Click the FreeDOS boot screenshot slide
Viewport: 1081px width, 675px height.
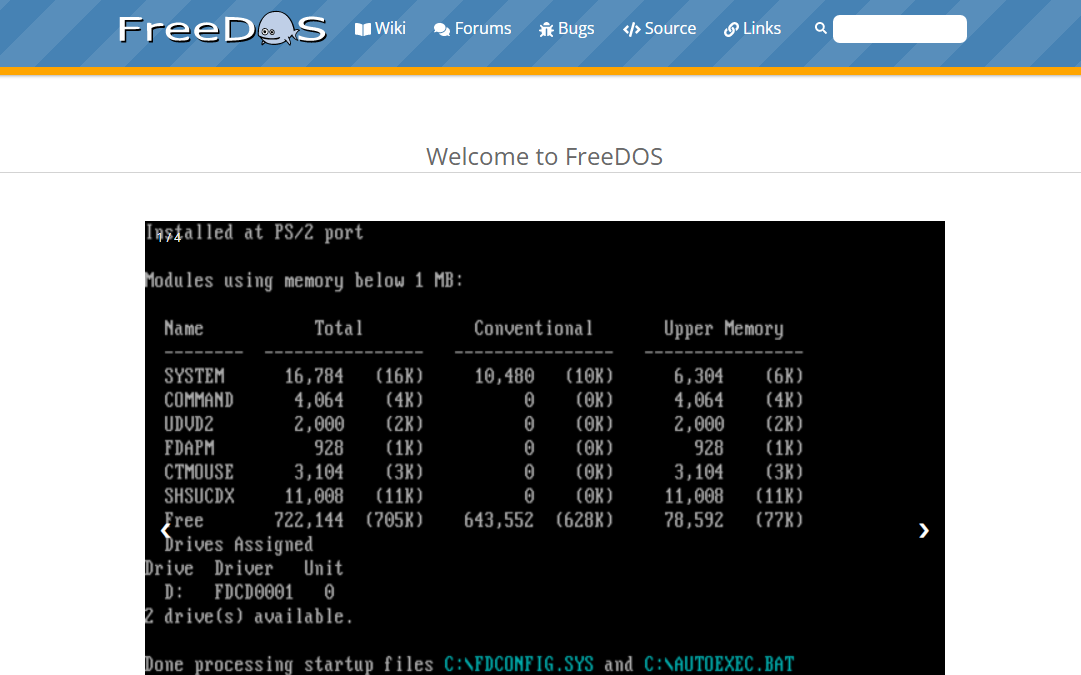click(545, 448)
